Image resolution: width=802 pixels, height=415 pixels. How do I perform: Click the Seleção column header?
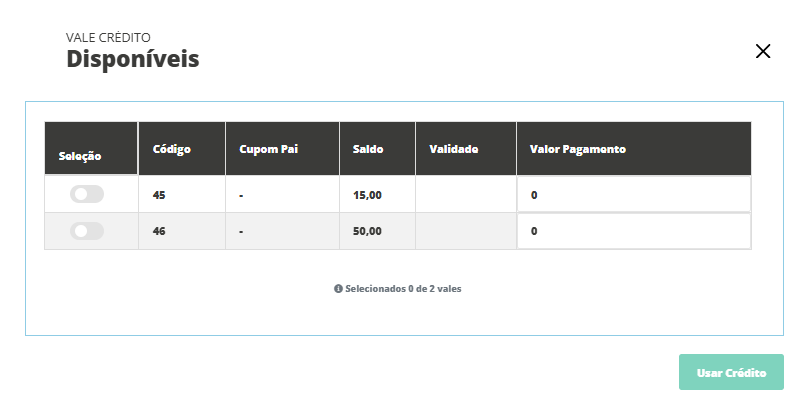coord(80,156)
